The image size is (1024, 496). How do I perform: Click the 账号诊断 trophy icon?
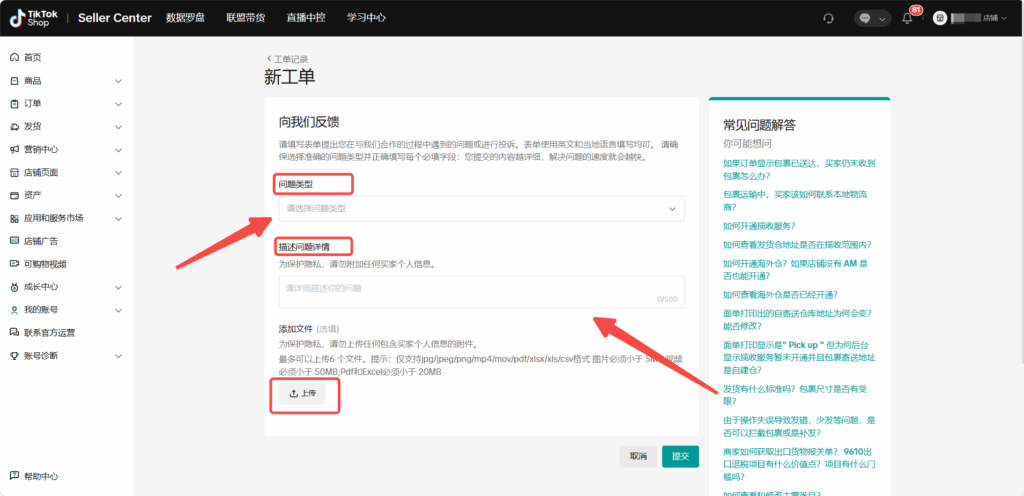(x=14, y=356)
